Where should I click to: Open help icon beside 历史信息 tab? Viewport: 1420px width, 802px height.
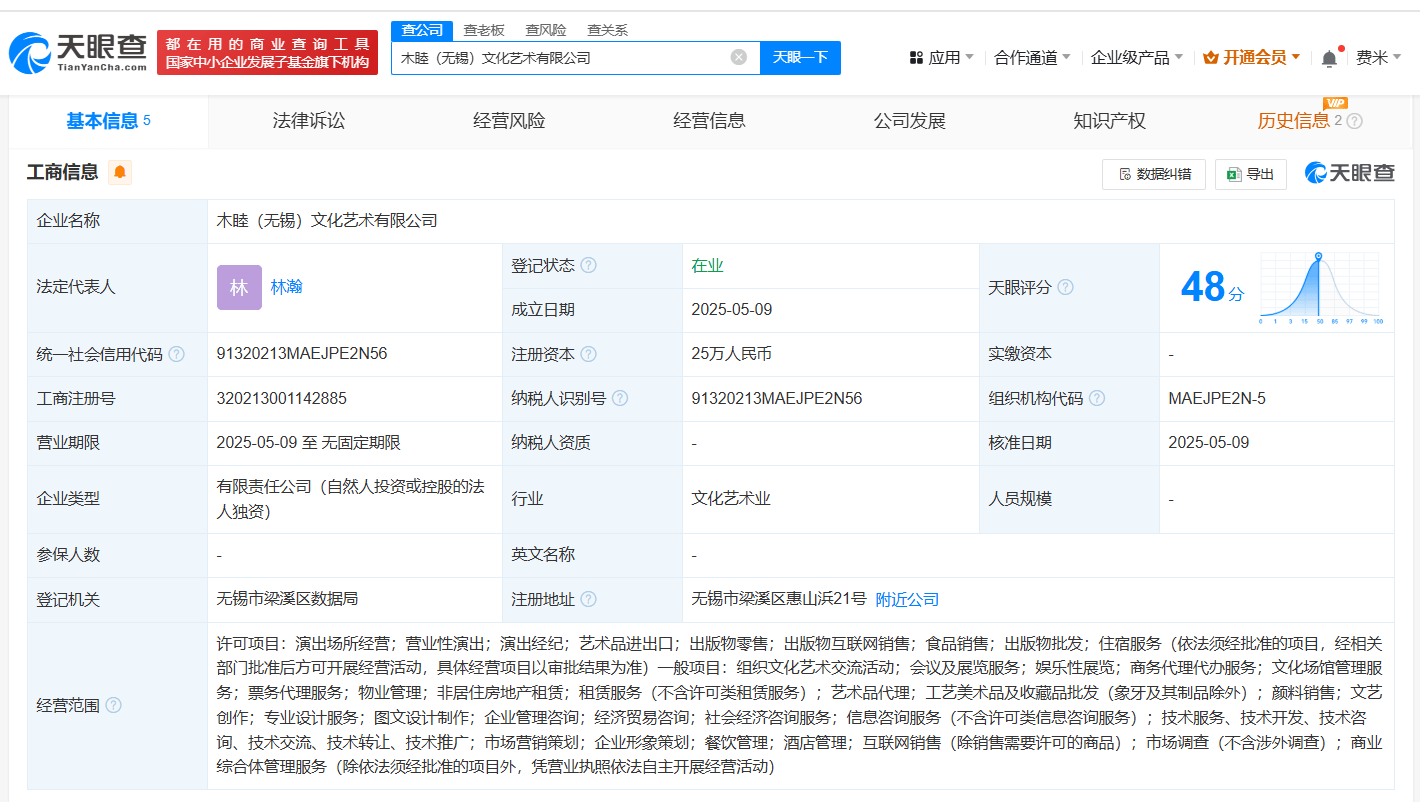point(1354,121)
